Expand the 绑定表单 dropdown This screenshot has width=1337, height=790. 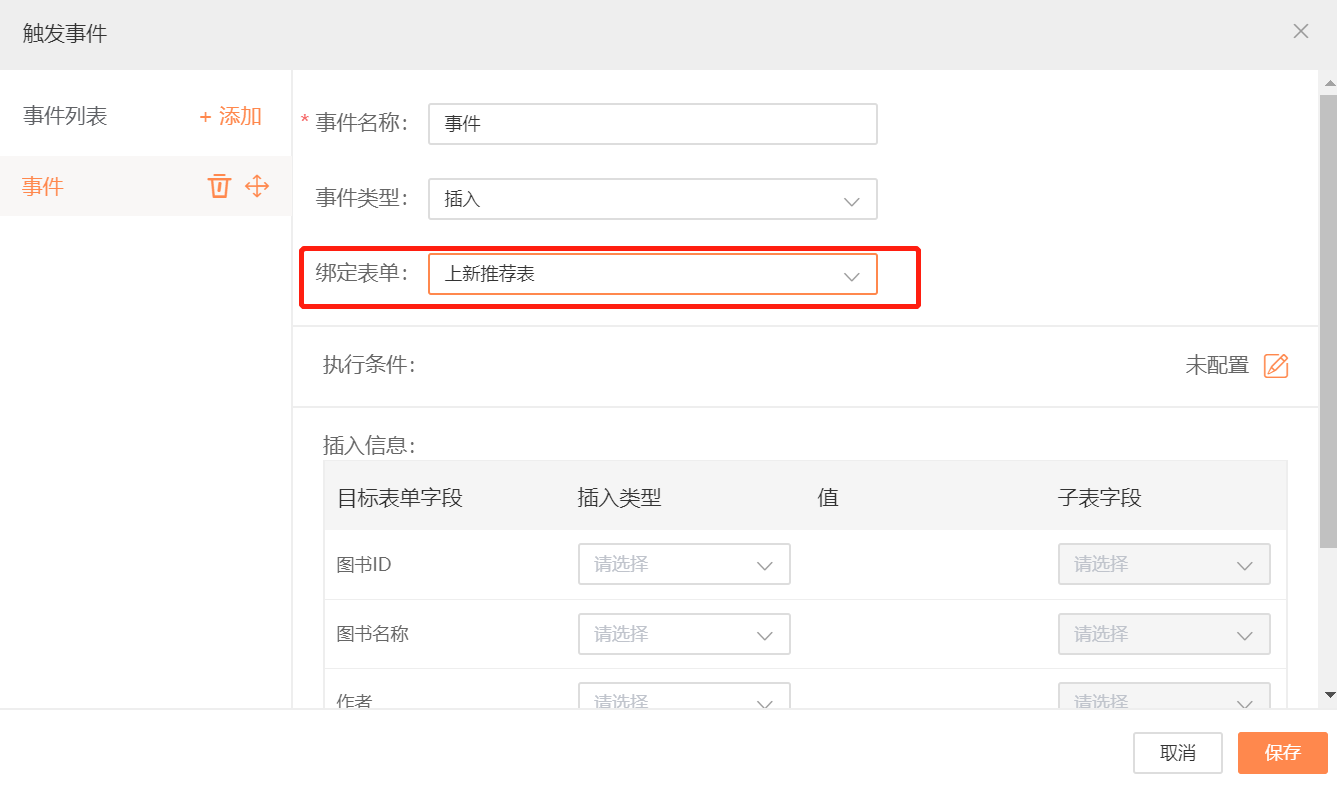click(652, 274)
